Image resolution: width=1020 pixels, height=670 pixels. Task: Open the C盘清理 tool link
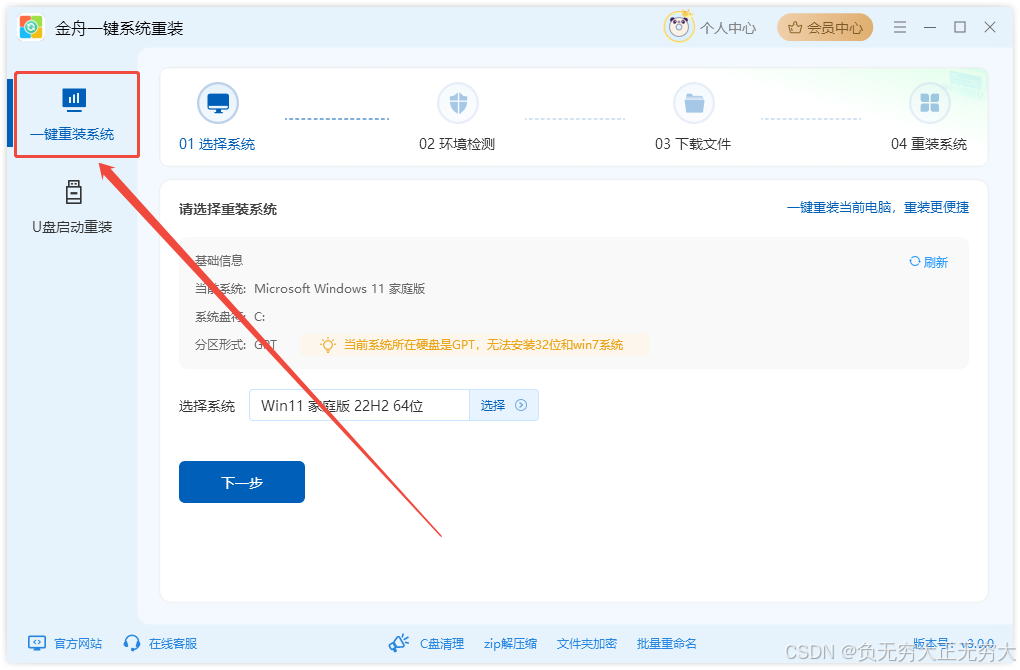[x=442, y=643]
